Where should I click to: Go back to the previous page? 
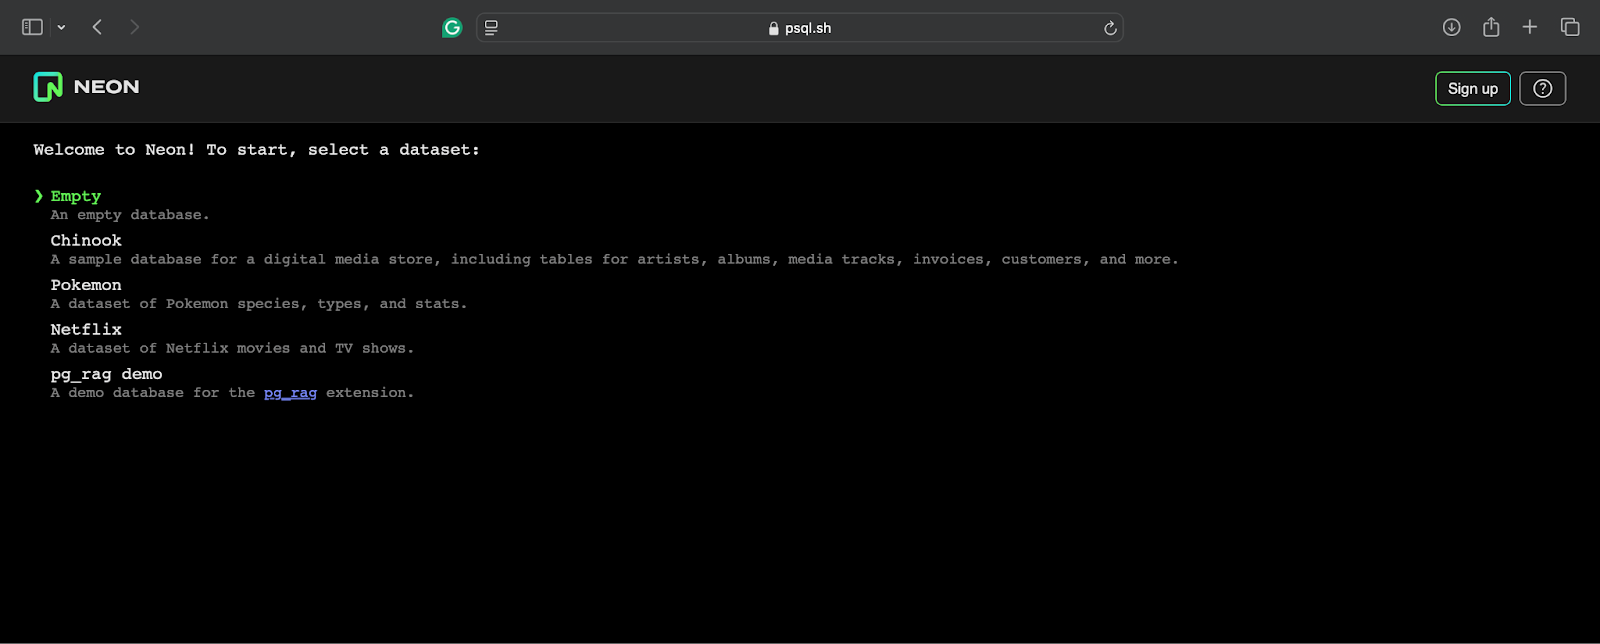click(97, 27)
